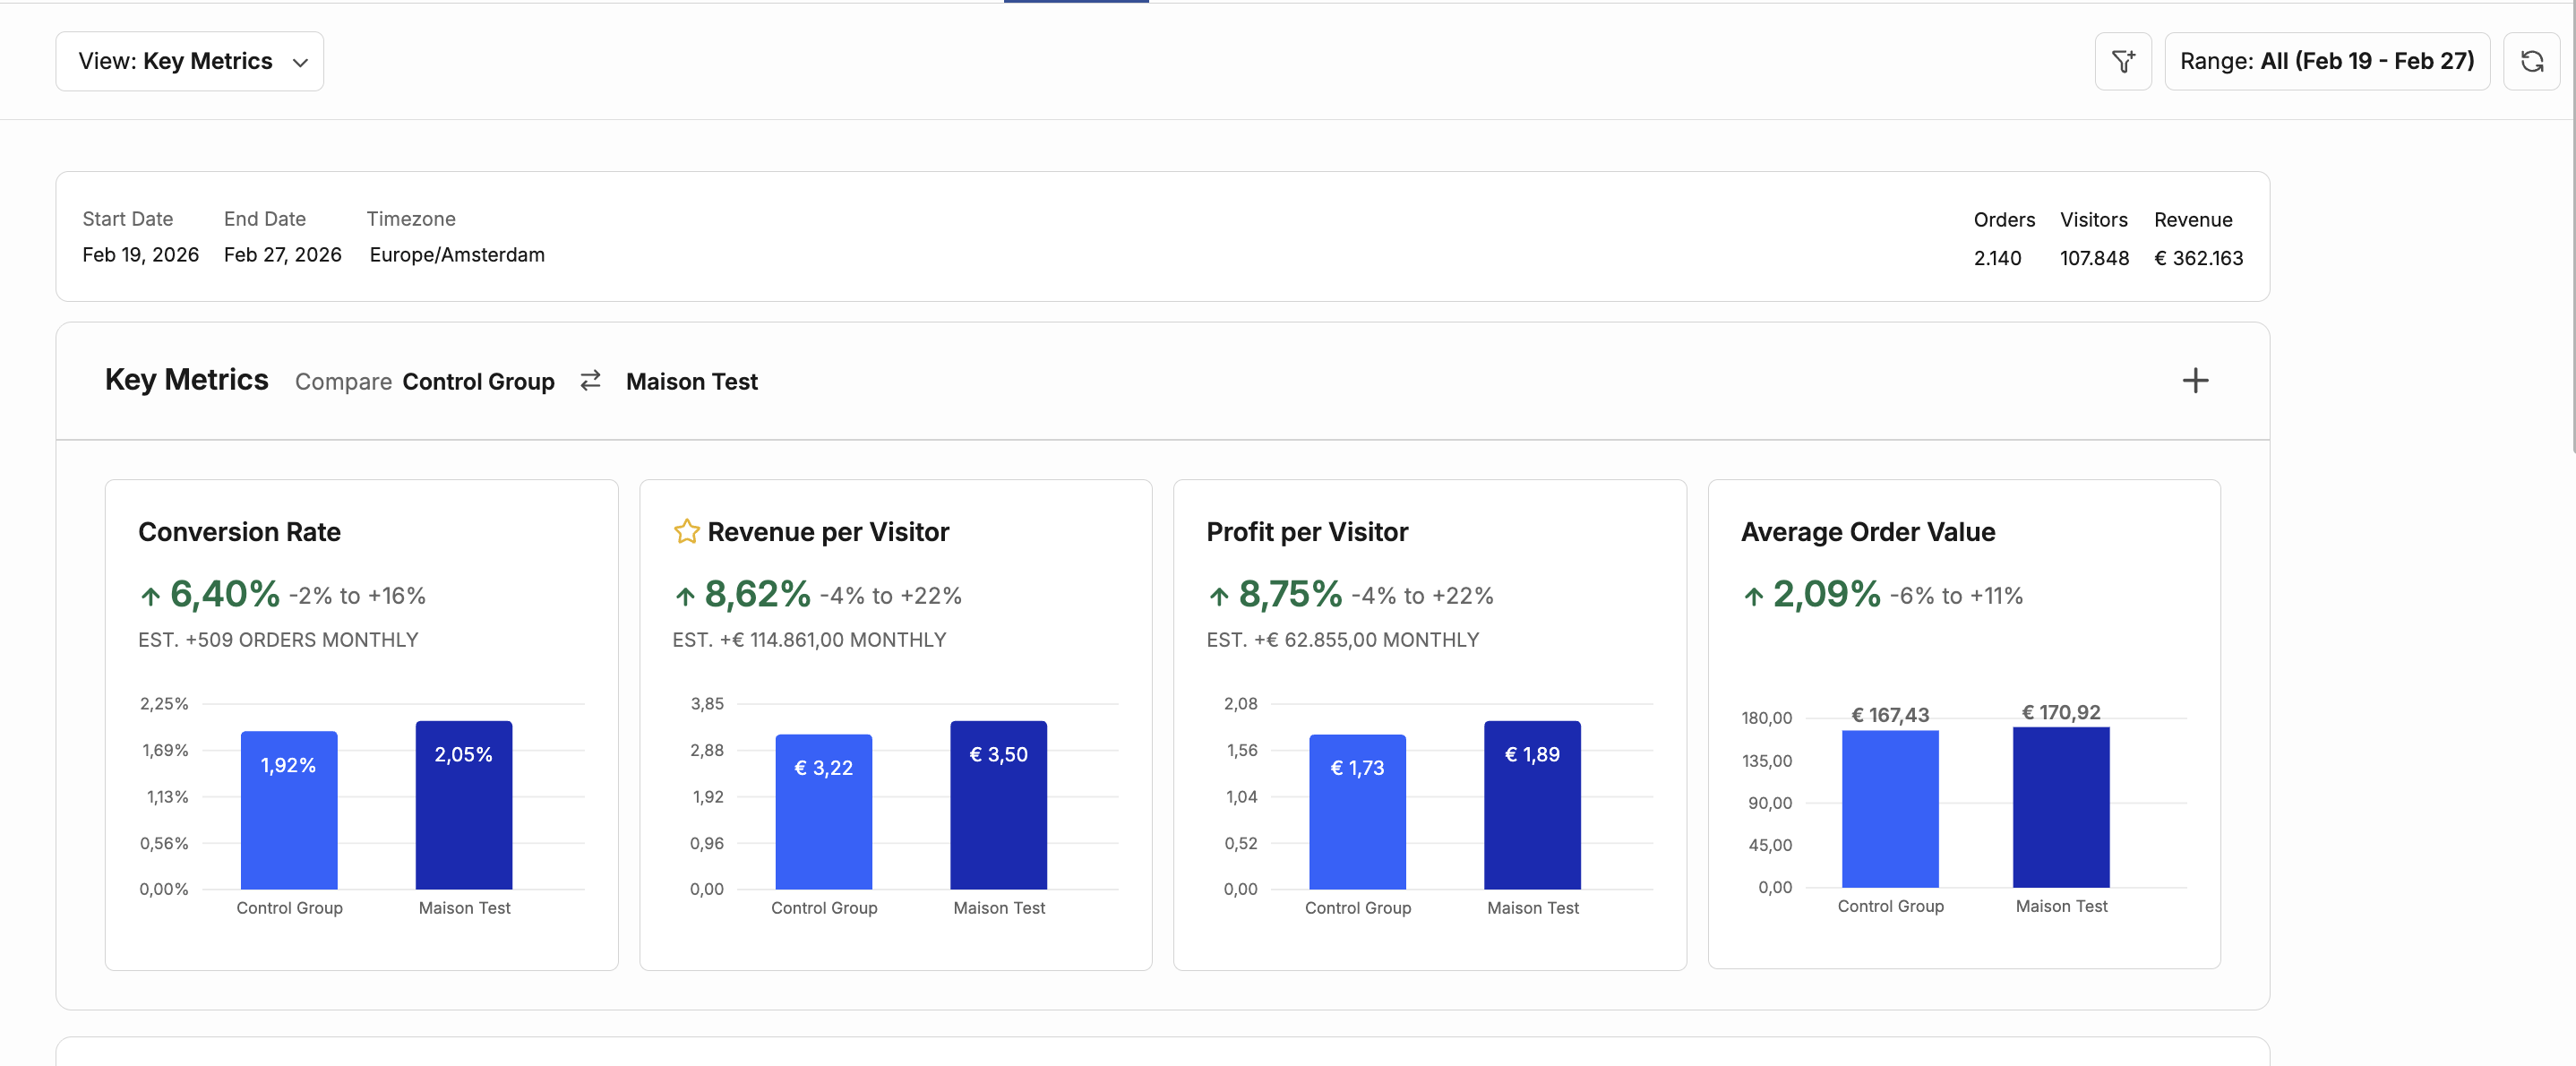2576x1066 pixels.
Task: Click the Profit per Visitor title
Action: [x=1306, y=531]
